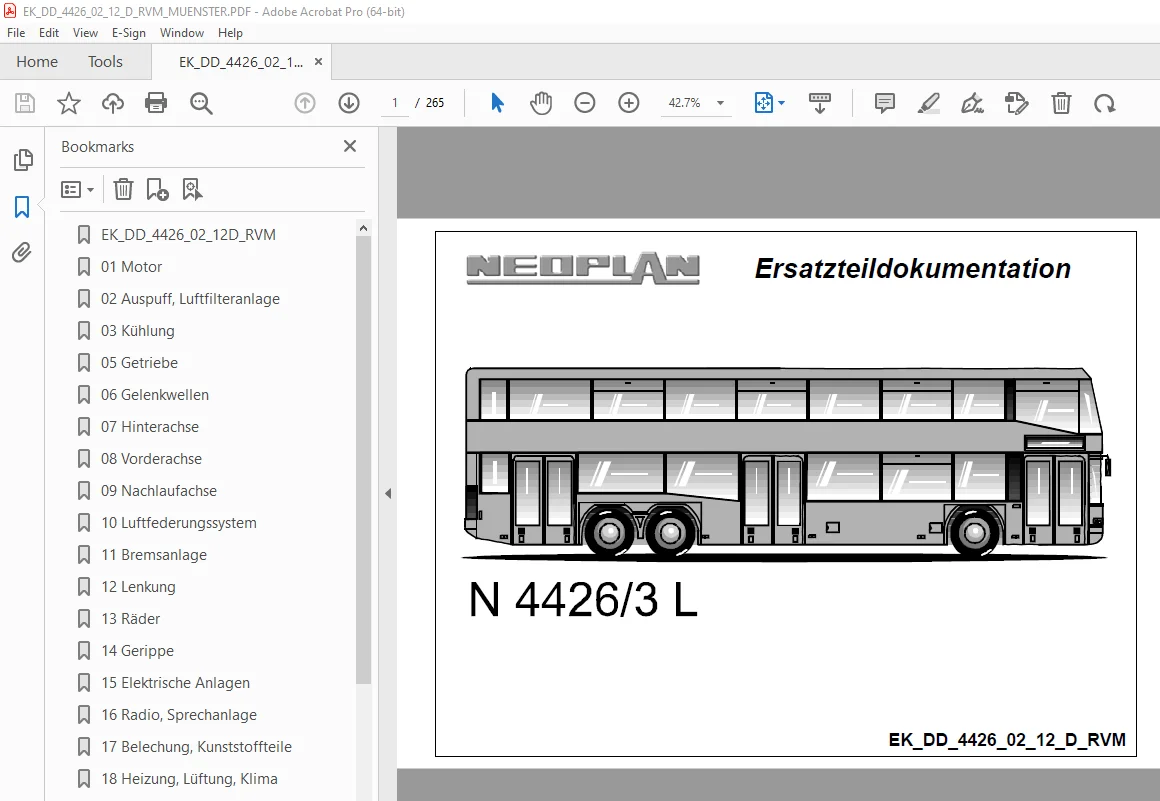The width and height of the screenshot is (1160, 801).
Task: Delete page with trash icon in toolbar
Action: (x=1061, y=103)
